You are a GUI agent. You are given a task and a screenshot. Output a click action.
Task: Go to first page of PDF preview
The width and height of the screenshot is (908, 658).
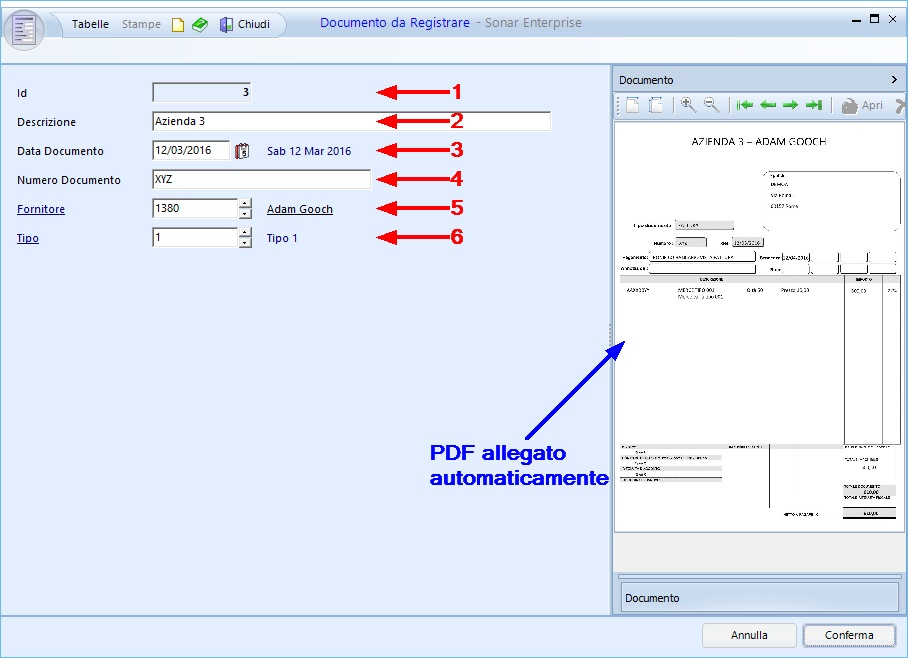click(x=744, y=105)
